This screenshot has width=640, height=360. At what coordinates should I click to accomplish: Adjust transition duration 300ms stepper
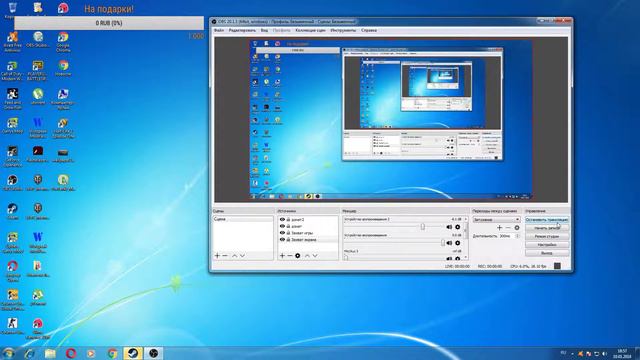coord(518,236)
